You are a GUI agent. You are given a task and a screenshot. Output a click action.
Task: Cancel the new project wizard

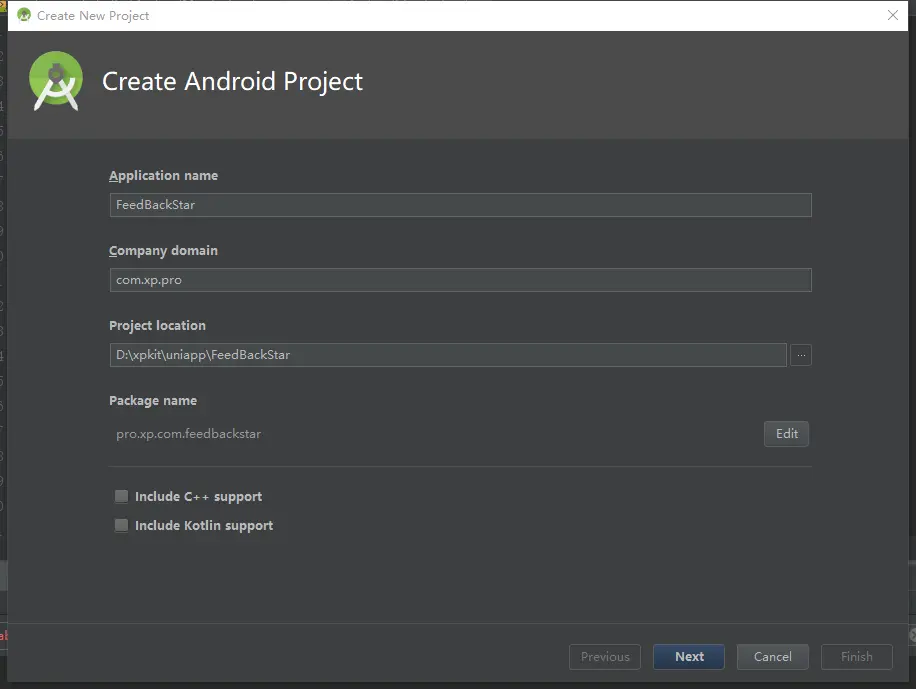pyautogui.click(x=772, y=657)
